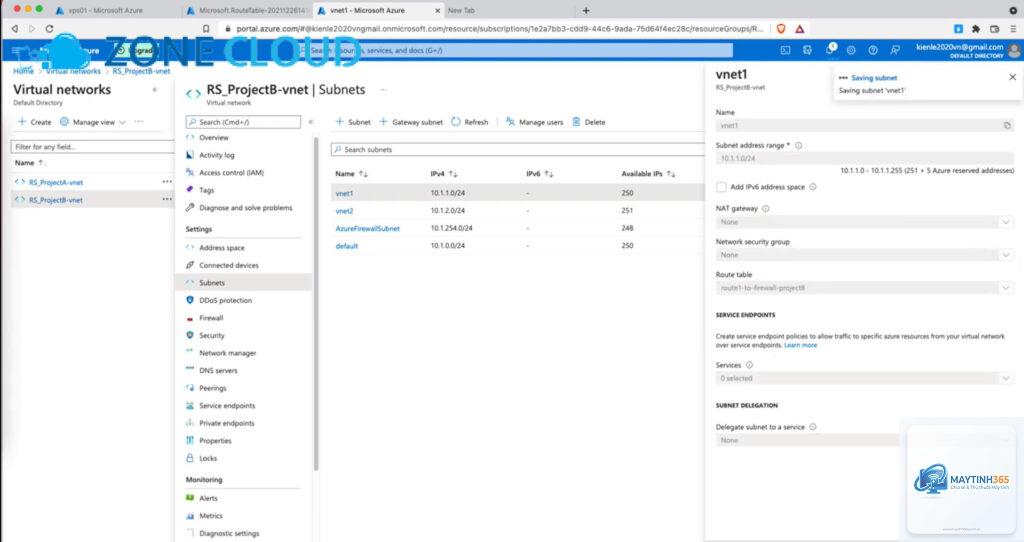Click the Locks padlock icon
The width and height of the screenshot is (1024, 542).
[x=190, y=458]
